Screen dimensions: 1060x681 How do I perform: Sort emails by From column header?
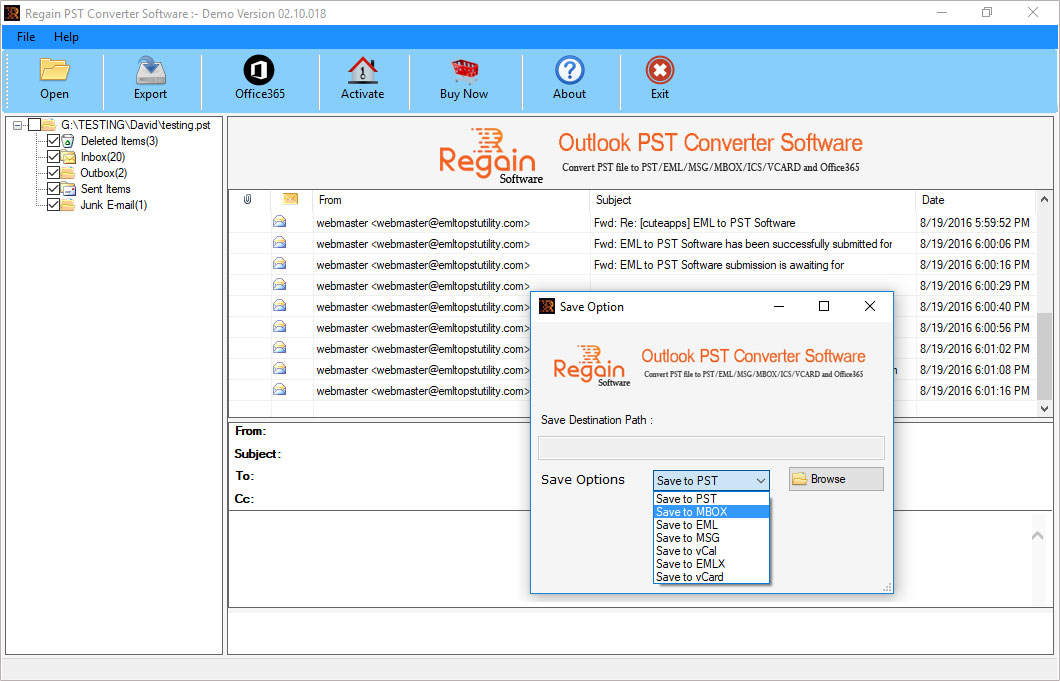[451, 199]
